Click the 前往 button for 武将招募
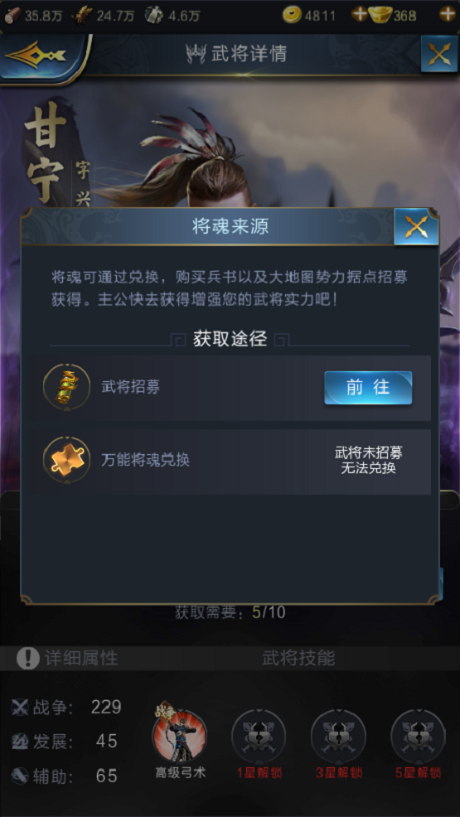 [x=368, y=388]
